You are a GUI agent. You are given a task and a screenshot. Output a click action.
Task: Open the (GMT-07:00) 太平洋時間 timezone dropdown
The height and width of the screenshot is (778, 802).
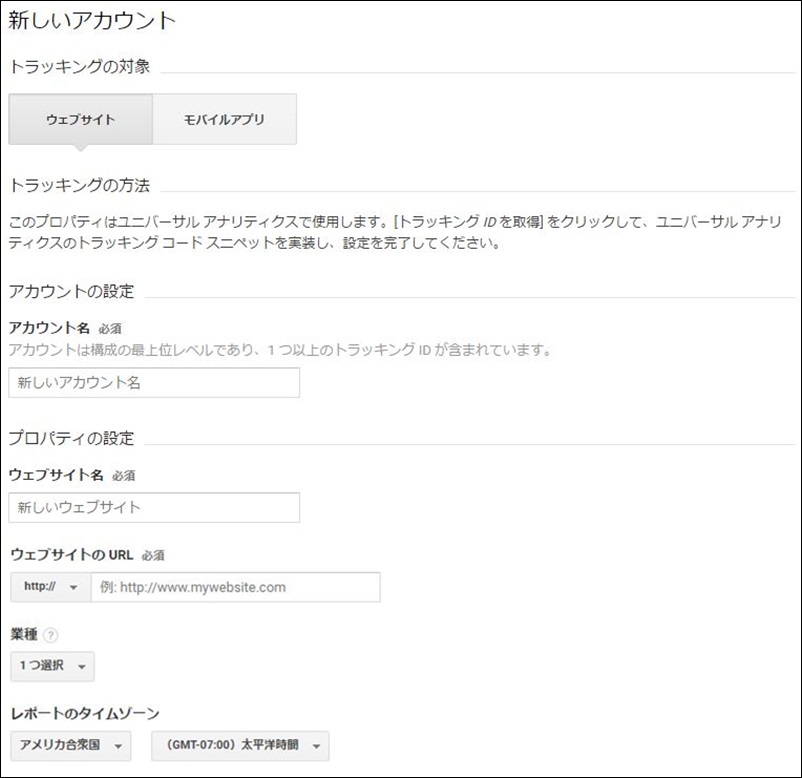[x=240, y=746]
